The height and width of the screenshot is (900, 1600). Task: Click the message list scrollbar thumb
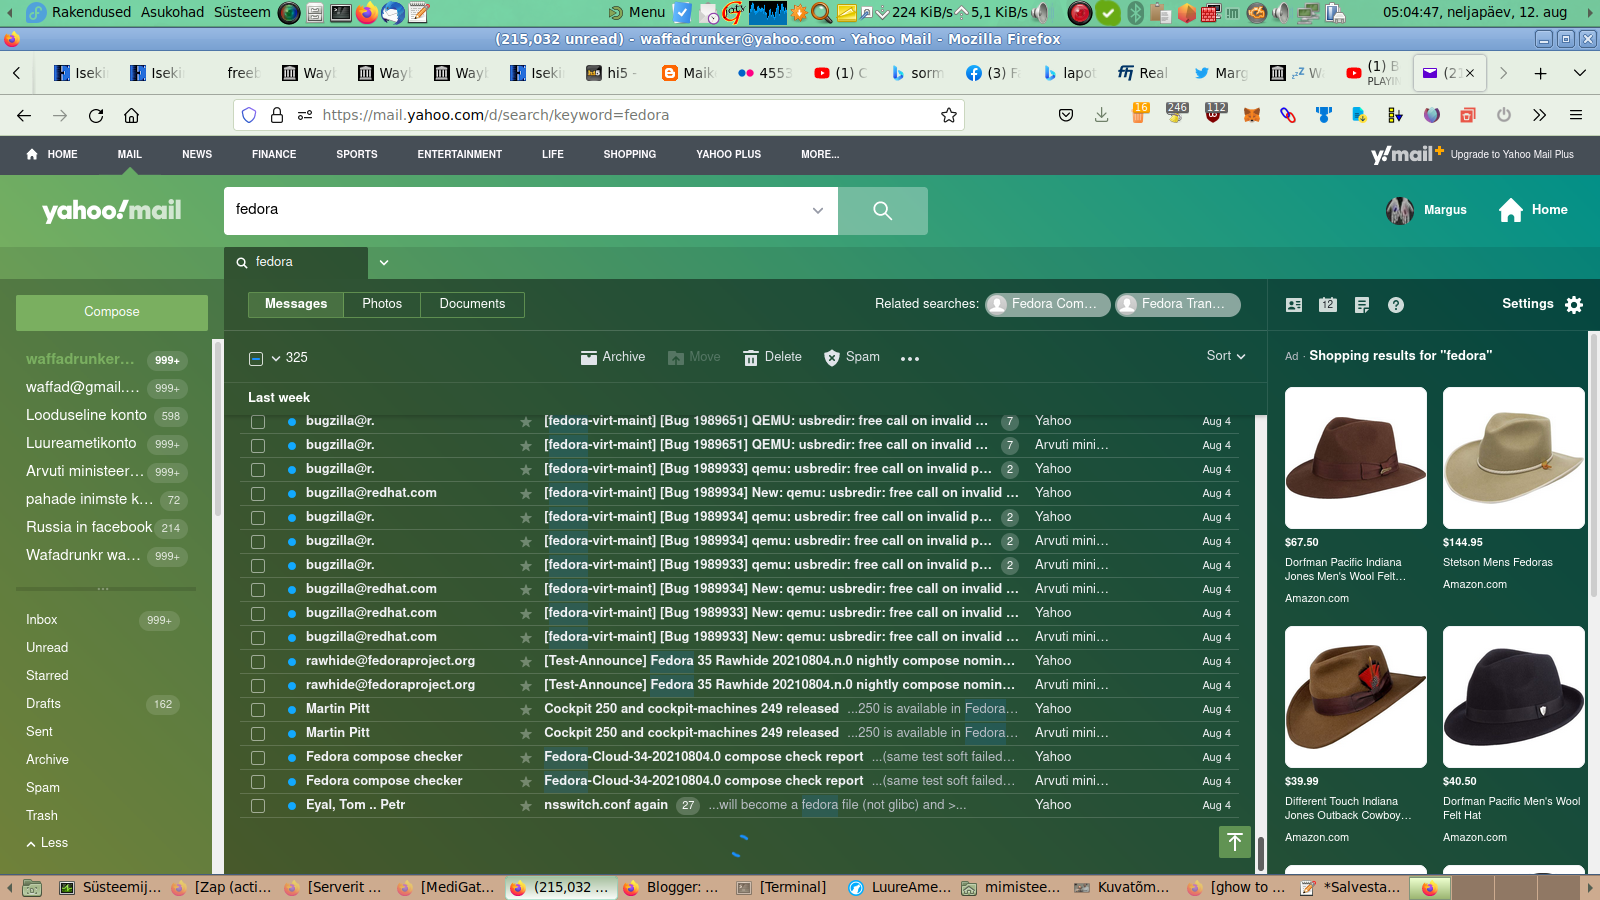coord(1261,855)
